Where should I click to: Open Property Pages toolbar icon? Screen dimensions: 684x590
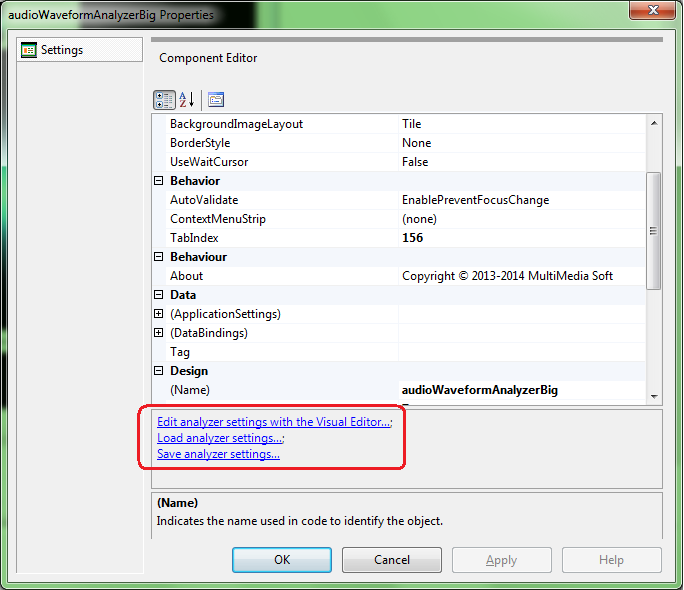(x=216, y=100)
